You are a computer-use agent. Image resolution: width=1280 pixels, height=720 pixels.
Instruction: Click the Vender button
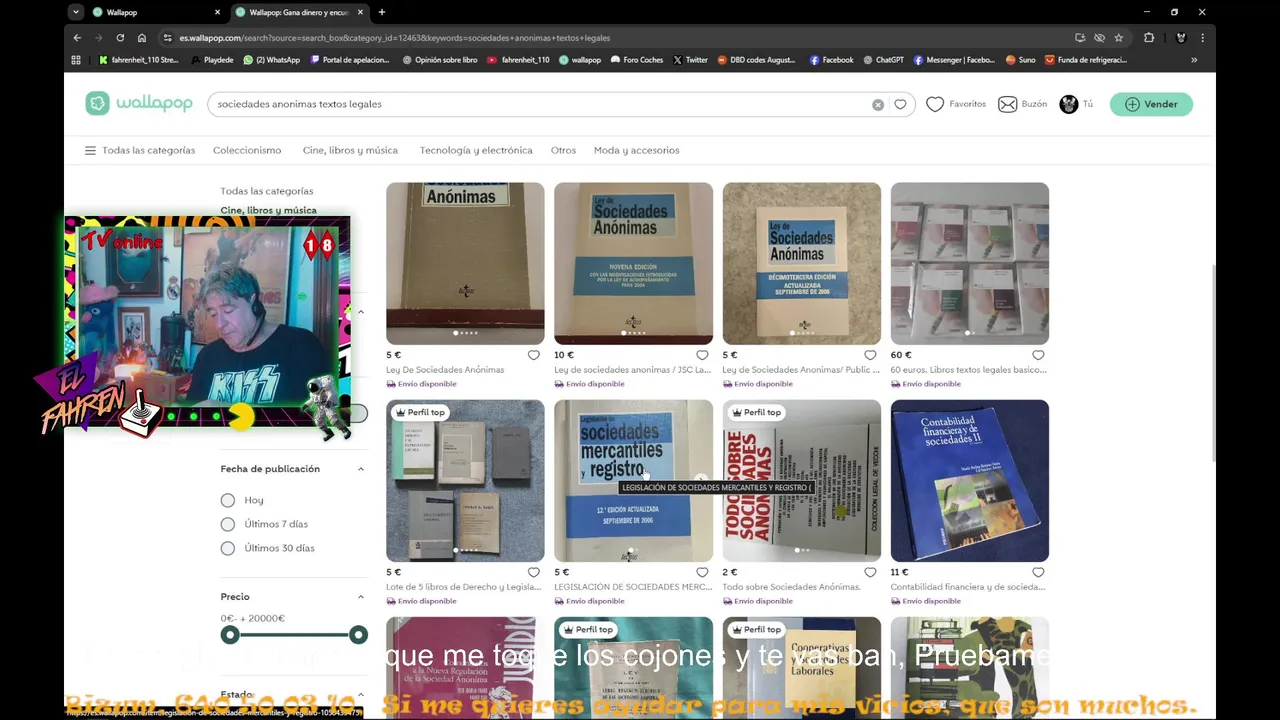pyautogui.click(x=1151, y=104)
